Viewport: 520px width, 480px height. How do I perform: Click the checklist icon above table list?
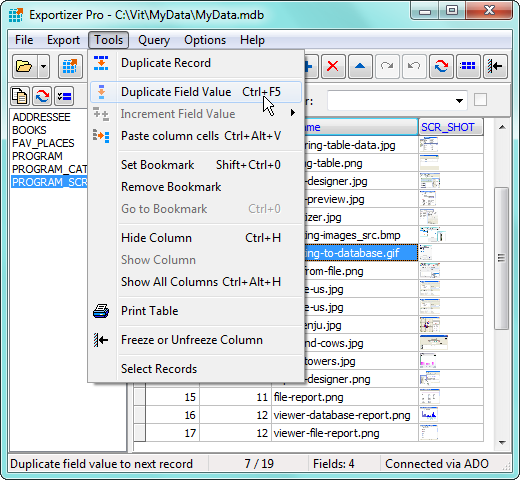pos(64,96)
